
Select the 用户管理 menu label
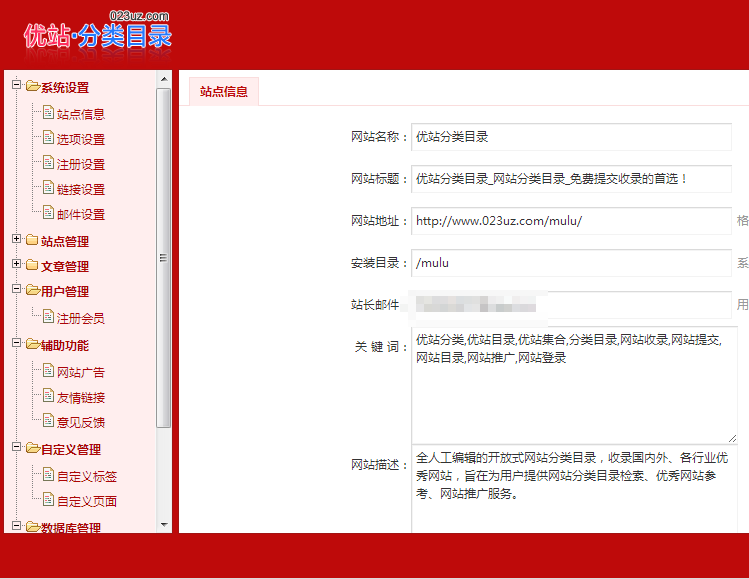65,291
